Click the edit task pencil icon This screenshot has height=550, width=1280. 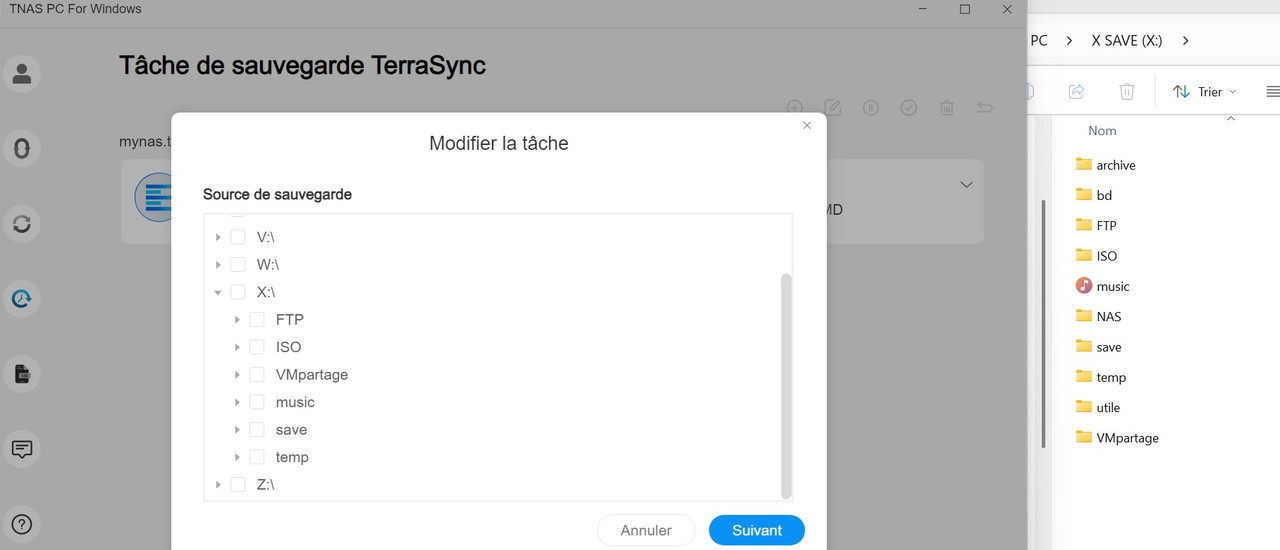click(833, 107)
